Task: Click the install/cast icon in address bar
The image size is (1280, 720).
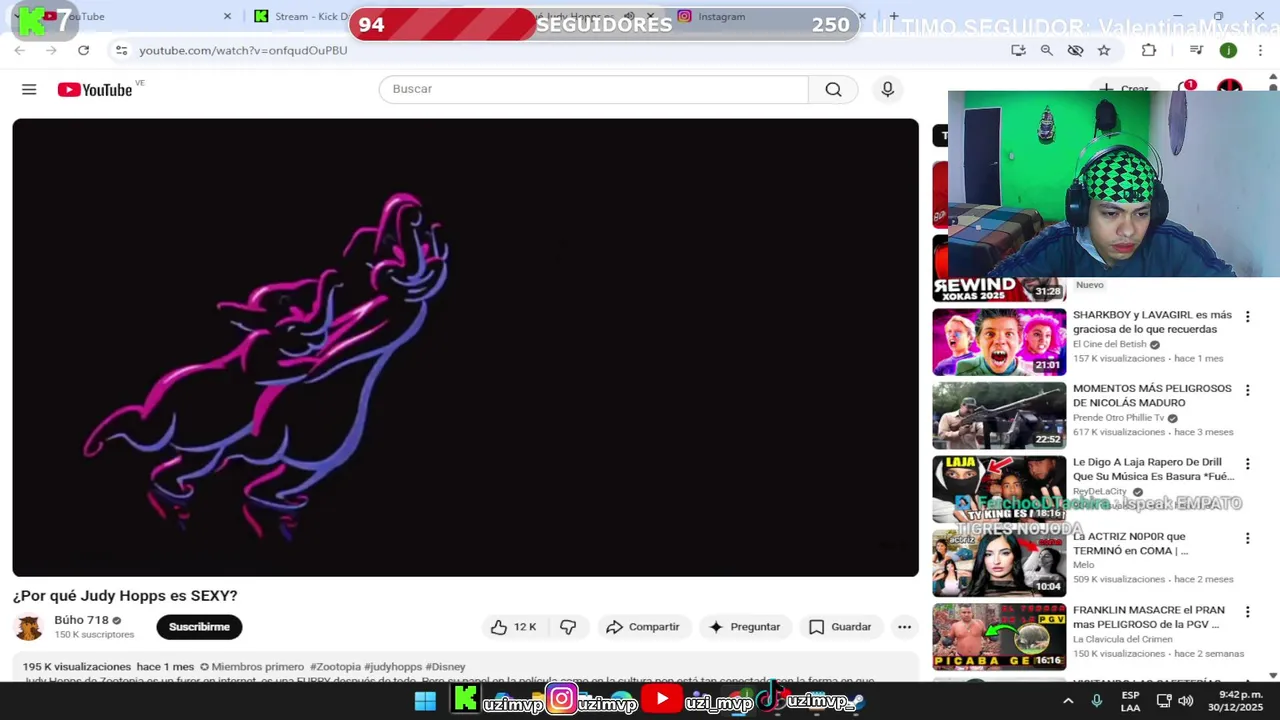Action: pyautogui.click(x=1018, y=50)
